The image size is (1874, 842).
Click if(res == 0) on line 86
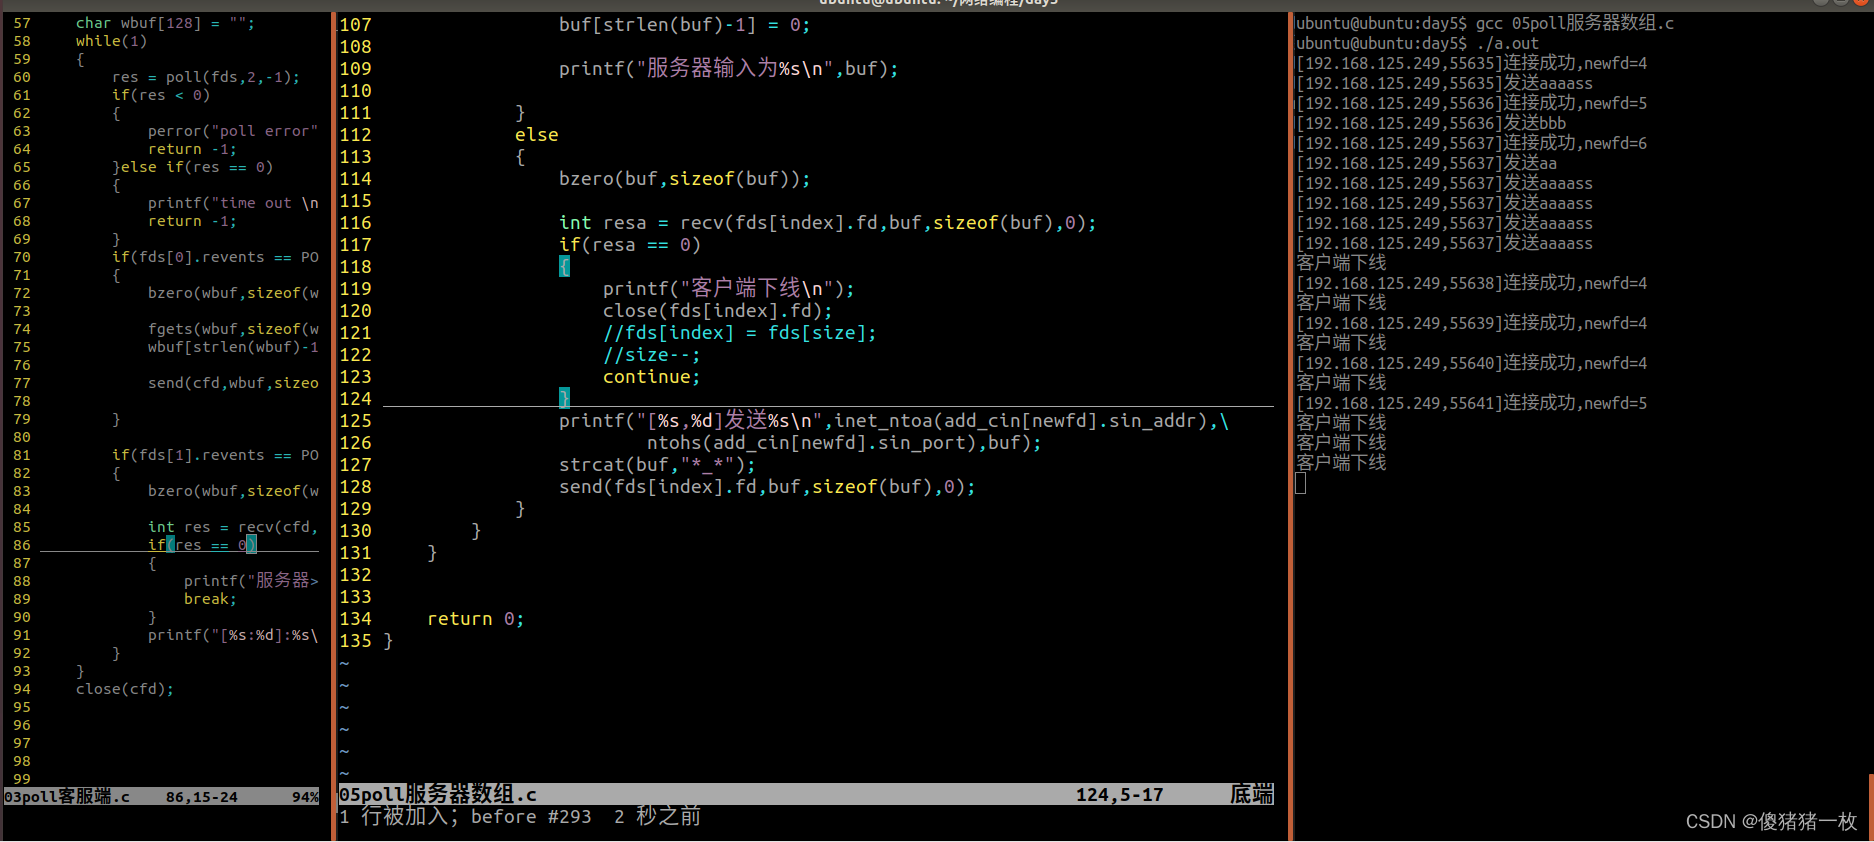coord(202,545)
